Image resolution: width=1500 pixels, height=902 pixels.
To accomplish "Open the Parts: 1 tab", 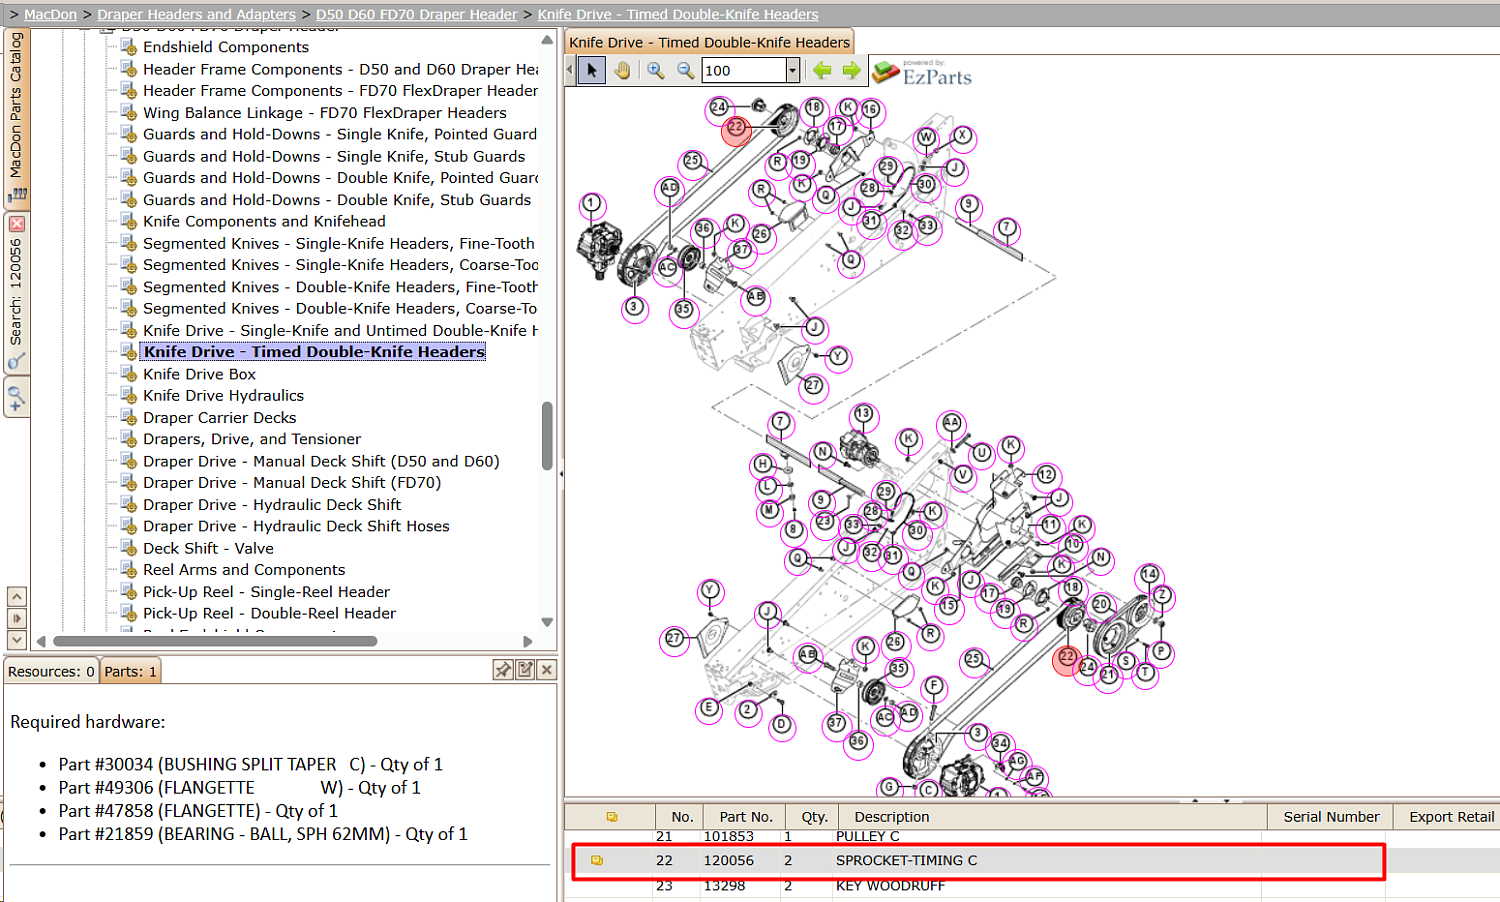I will tap(130, 671).
